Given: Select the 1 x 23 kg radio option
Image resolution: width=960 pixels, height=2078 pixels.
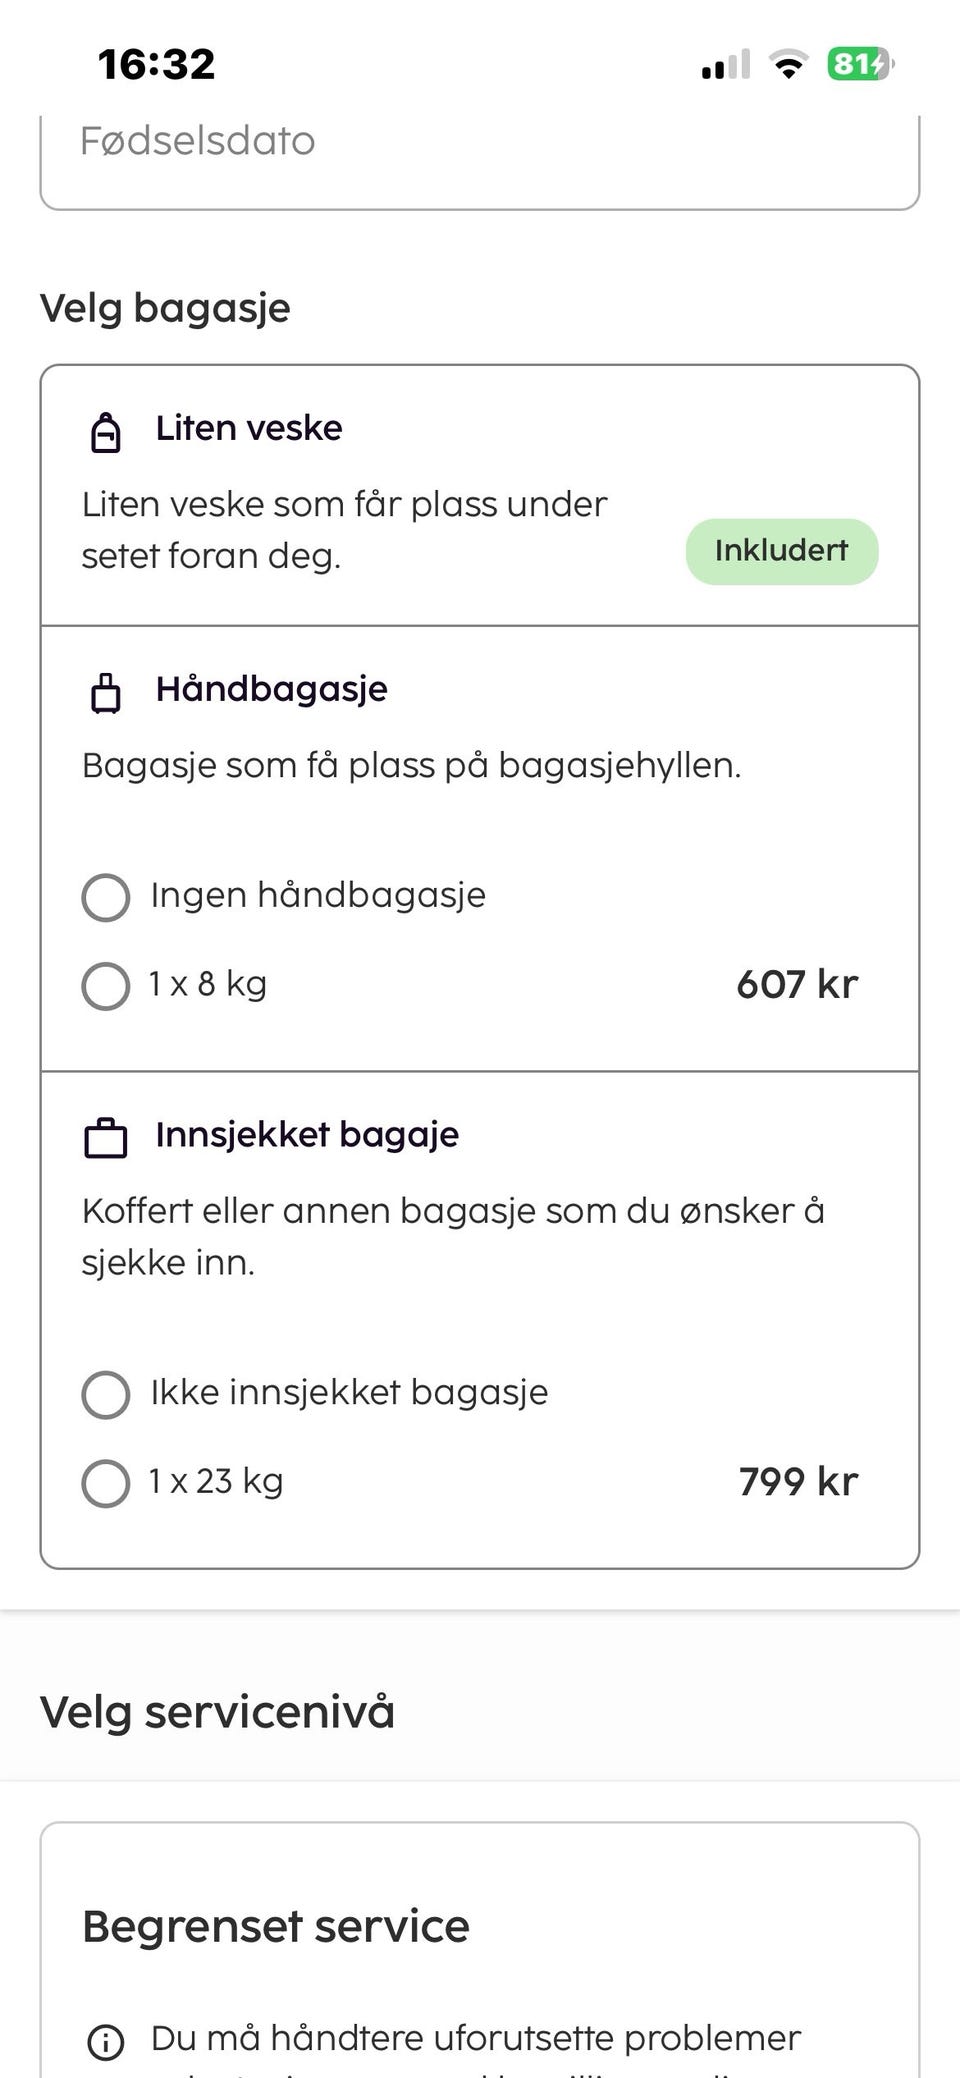Looking at the screenshot, I should [105, 1482].
